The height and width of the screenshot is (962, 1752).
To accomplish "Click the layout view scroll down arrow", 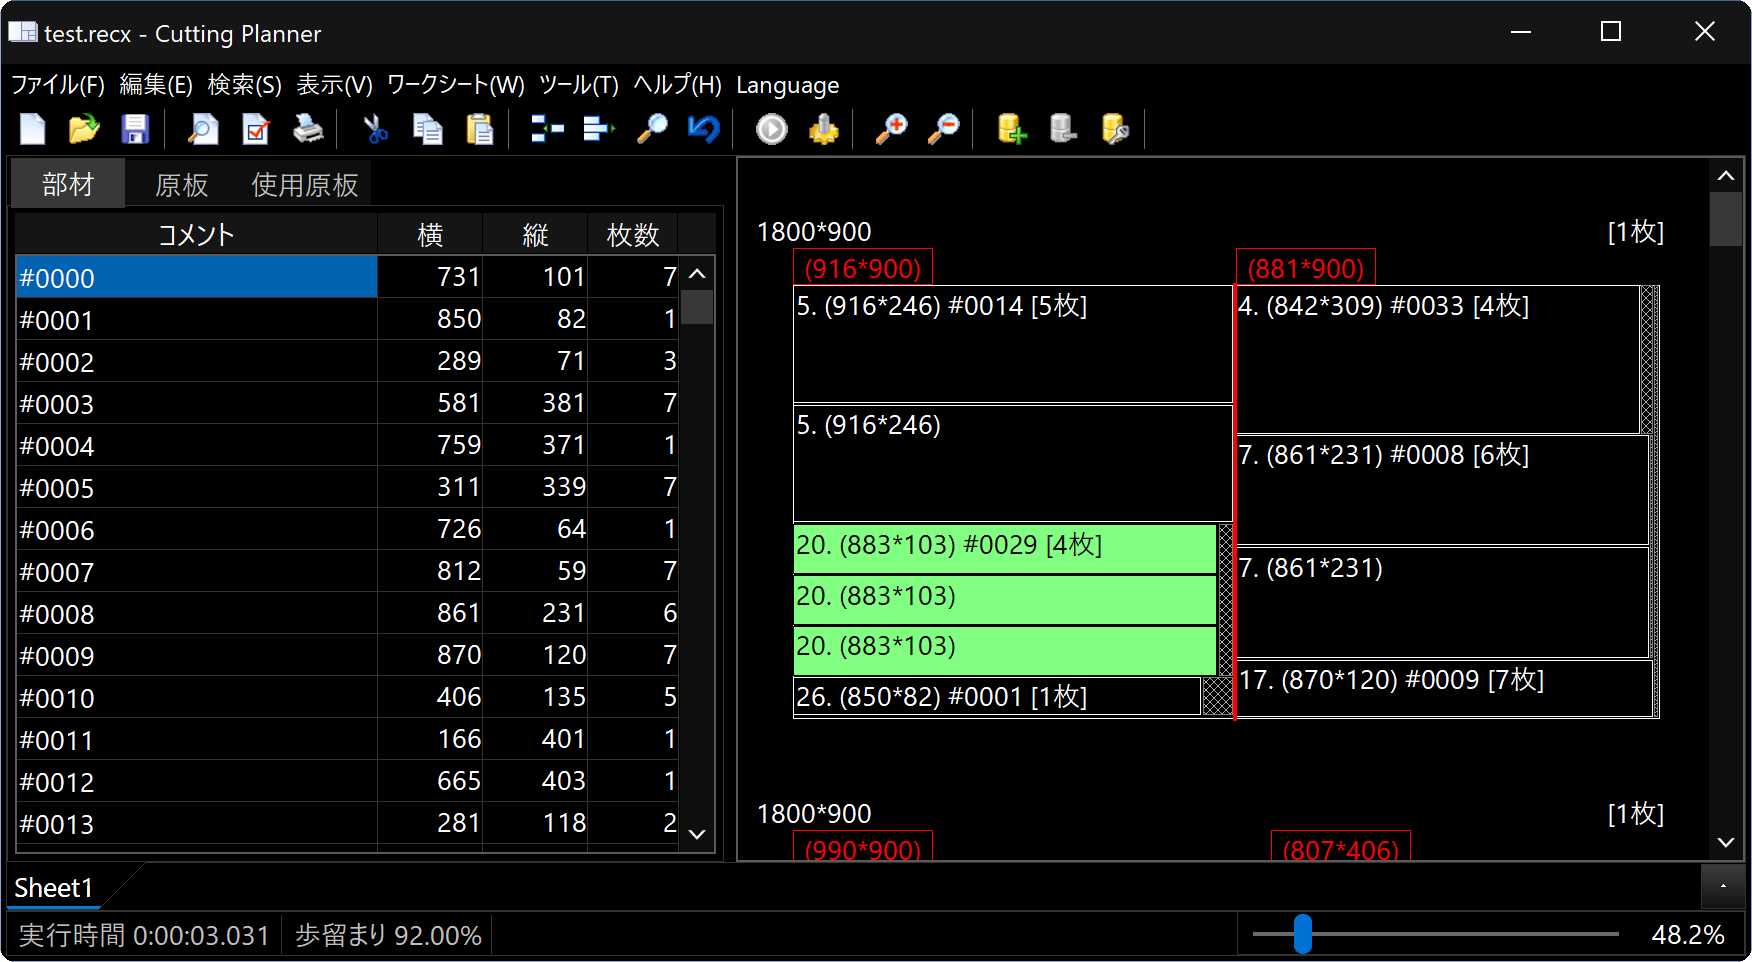I will [x=1726, y=842].
